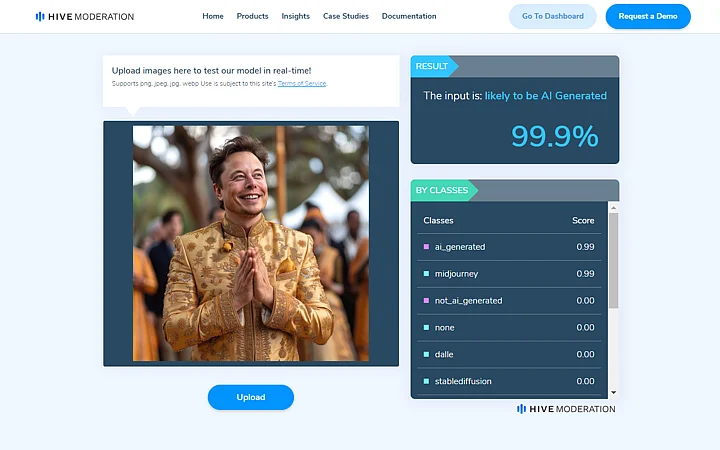Click the classes list scrollbar thumb
This screenshot has width=720, height=450.
click(x=613, y=260)
